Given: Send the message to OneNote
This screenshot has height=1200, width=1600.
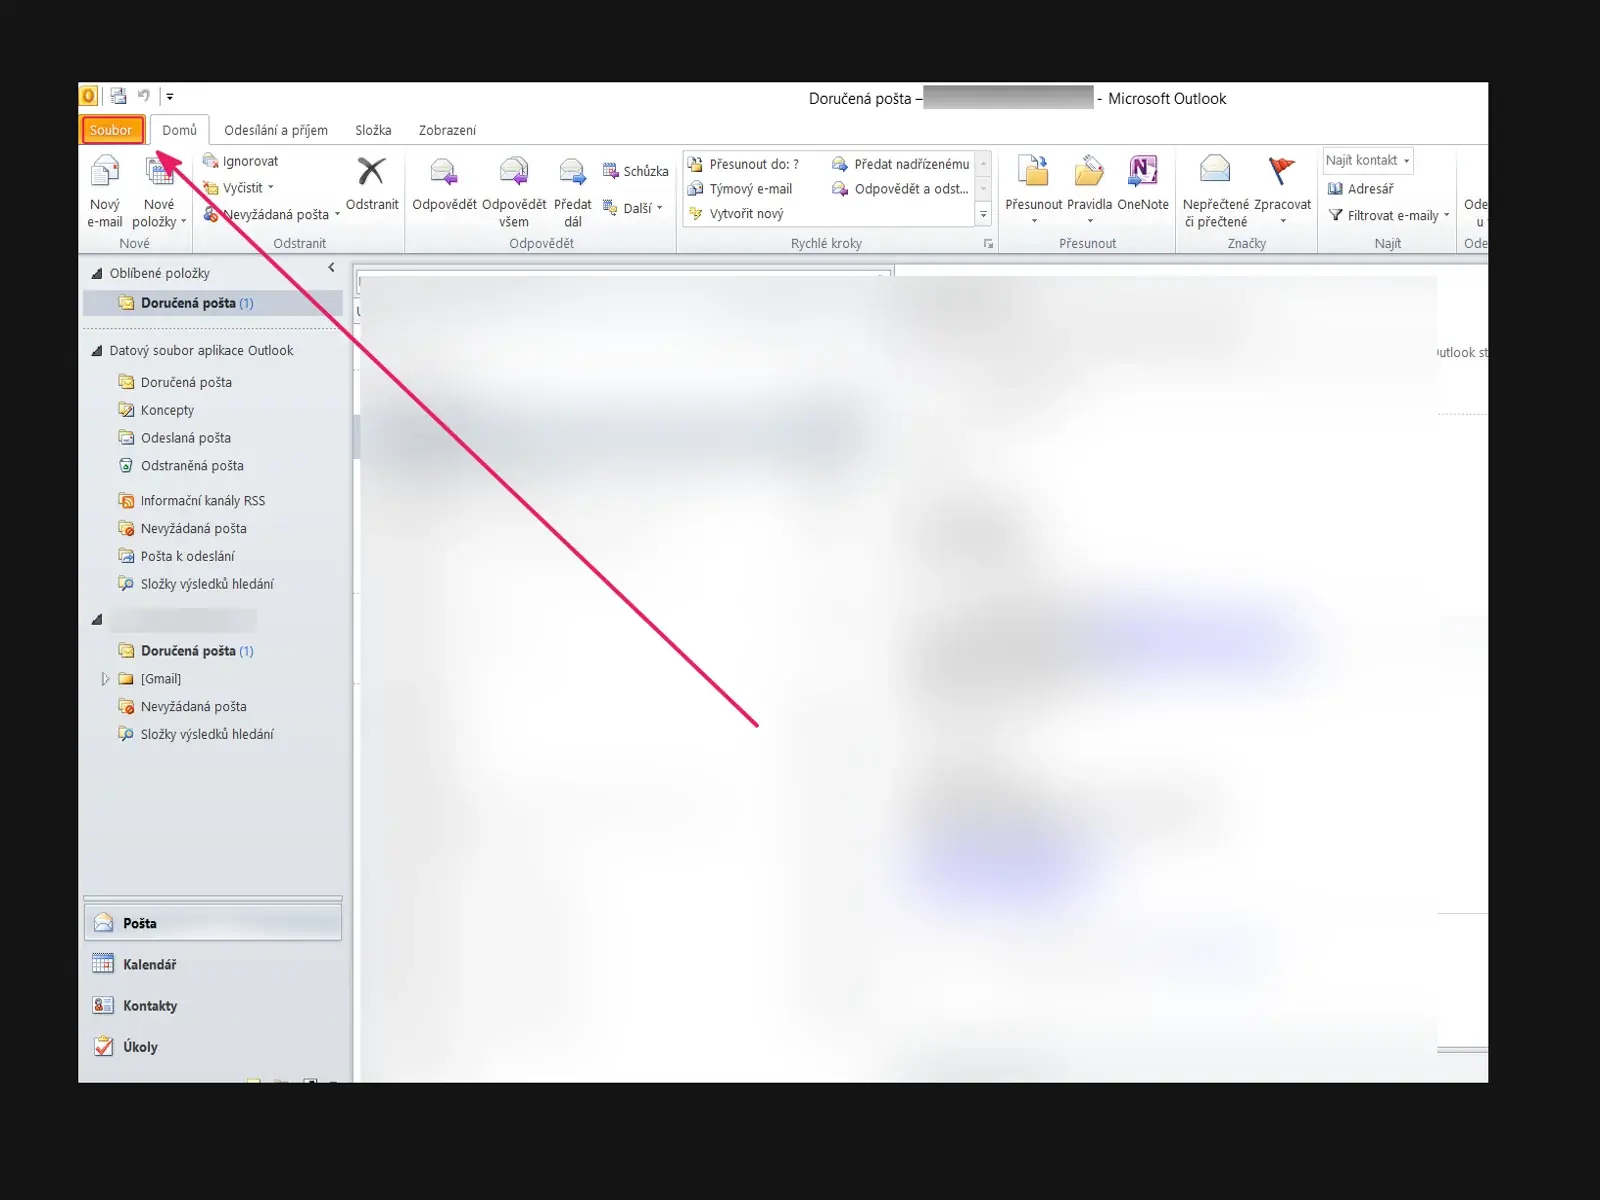Looking at the screenshot, I should coord(1143,184).
